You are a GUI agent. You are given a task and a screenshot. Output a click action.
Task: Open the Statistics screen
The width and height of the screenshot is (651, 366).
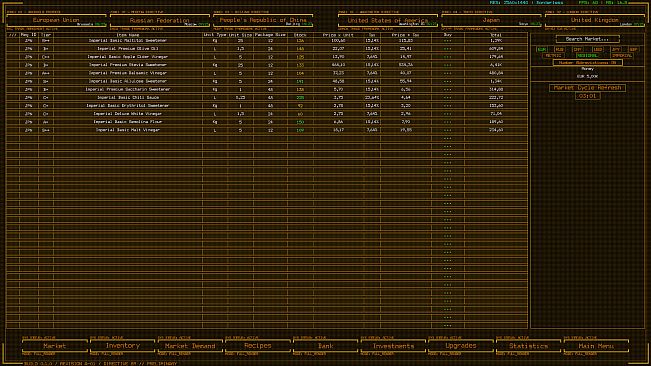[x=529, y=346]
